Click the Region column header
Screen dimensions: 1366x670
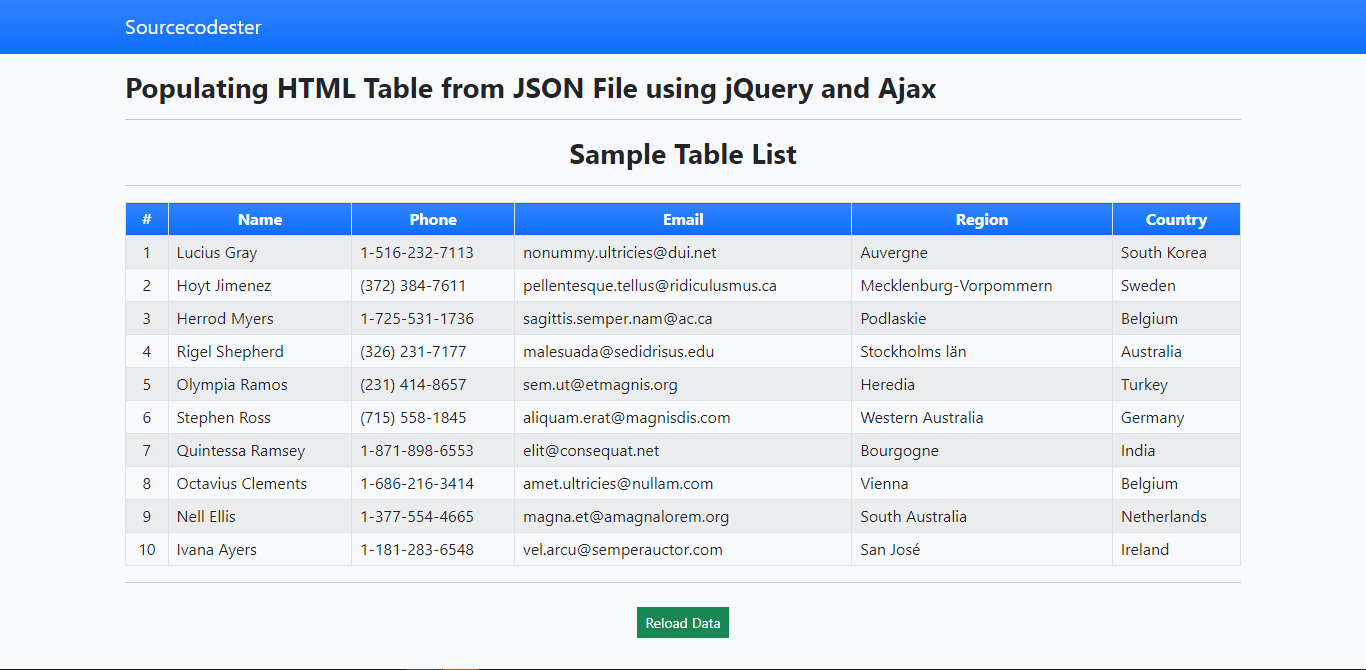pos(981,219)
